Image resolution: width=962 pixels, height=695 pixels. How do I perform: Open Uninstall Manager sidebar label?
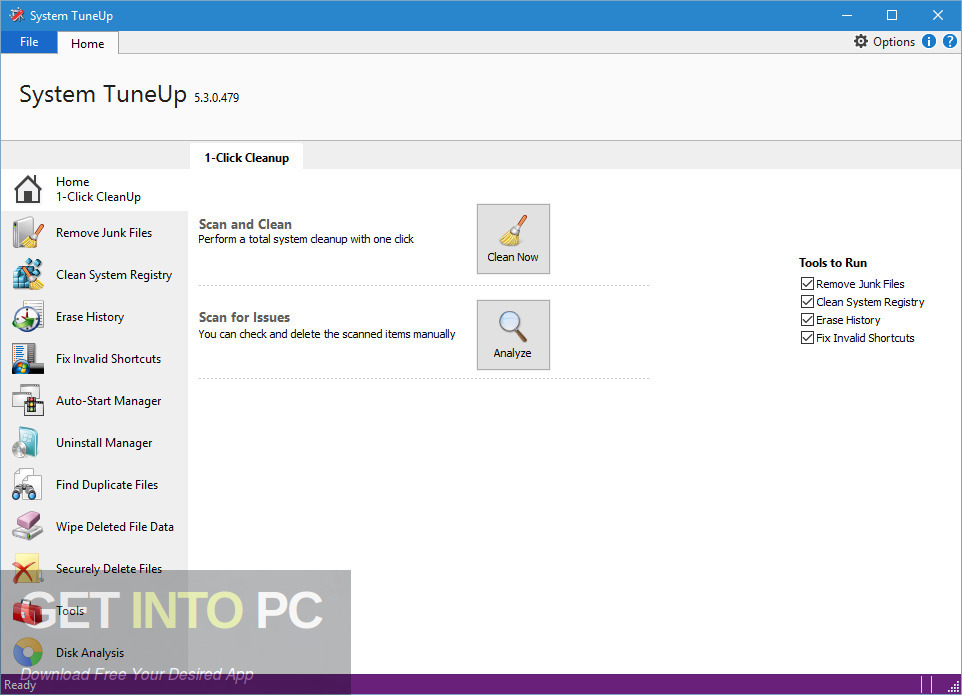(x=104, y=443)
